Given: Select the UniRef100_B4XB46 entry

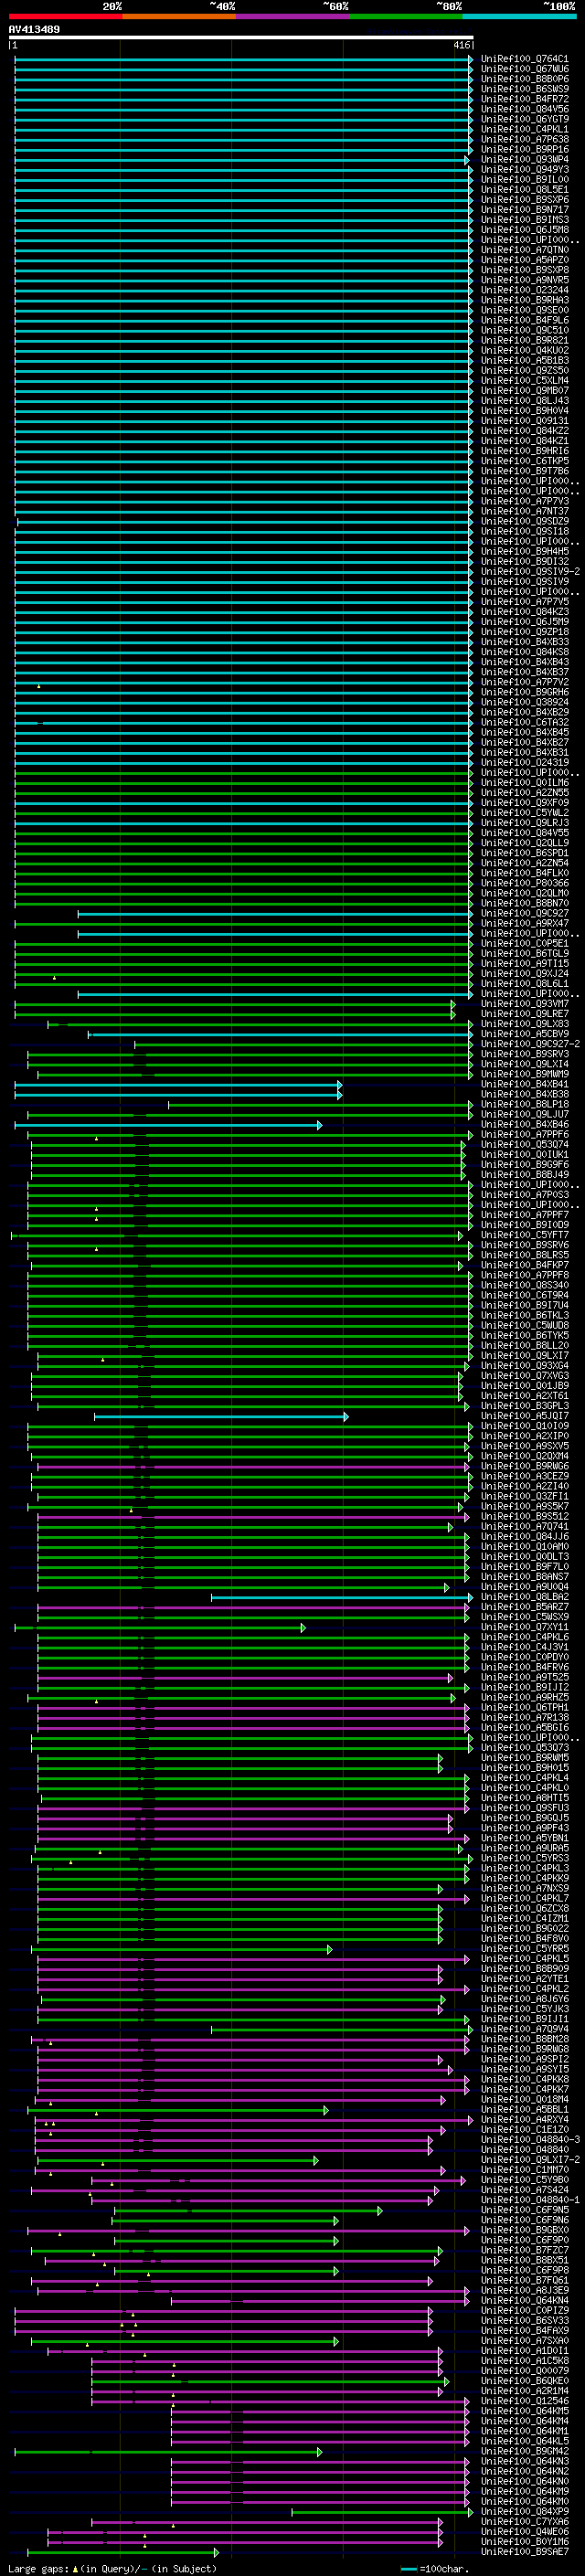Looking at the screenshot, I should pyautogui.click(x=524, y=1125).
